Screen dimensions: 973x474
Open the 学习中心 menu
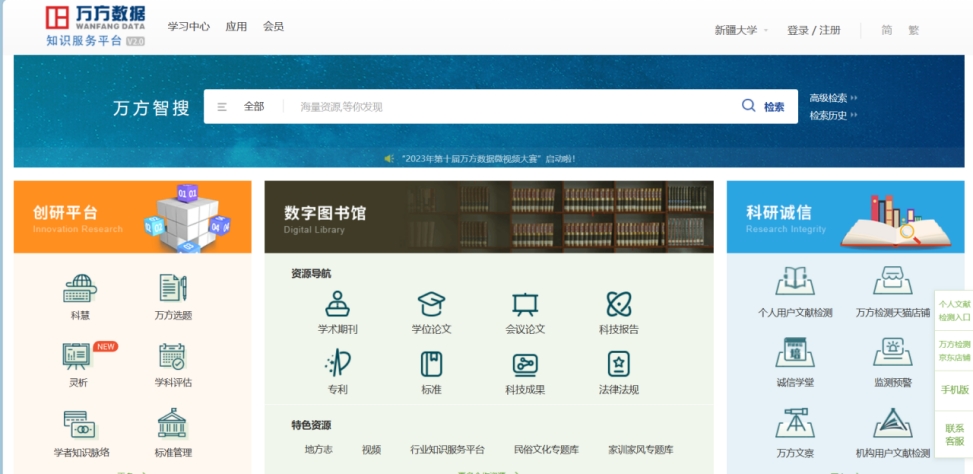pyautogui.click(x=189, y=27)
